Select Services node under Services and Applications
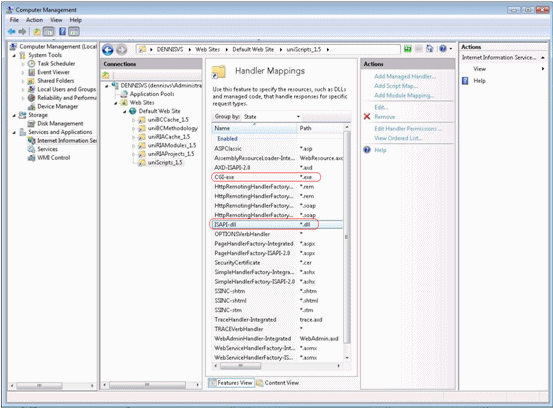Viewport: 553px width, 408px height. [47, 149]
